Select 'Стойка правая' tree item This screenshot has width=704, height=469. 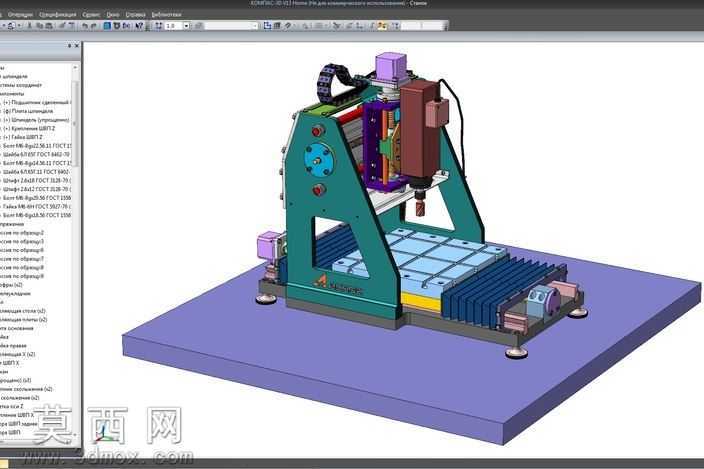click(x=13, y=346)
